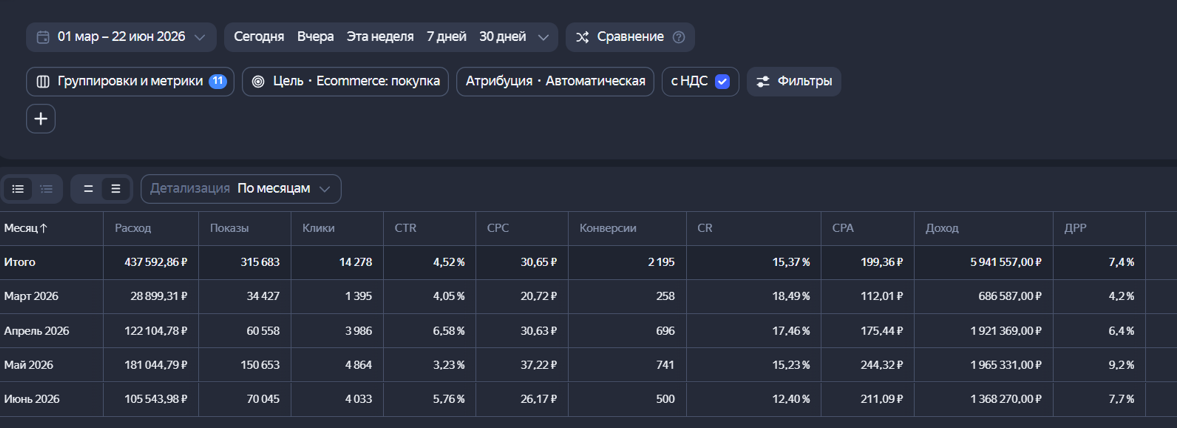
Task: Click the CPA column header
Action: tap(843, 228)
